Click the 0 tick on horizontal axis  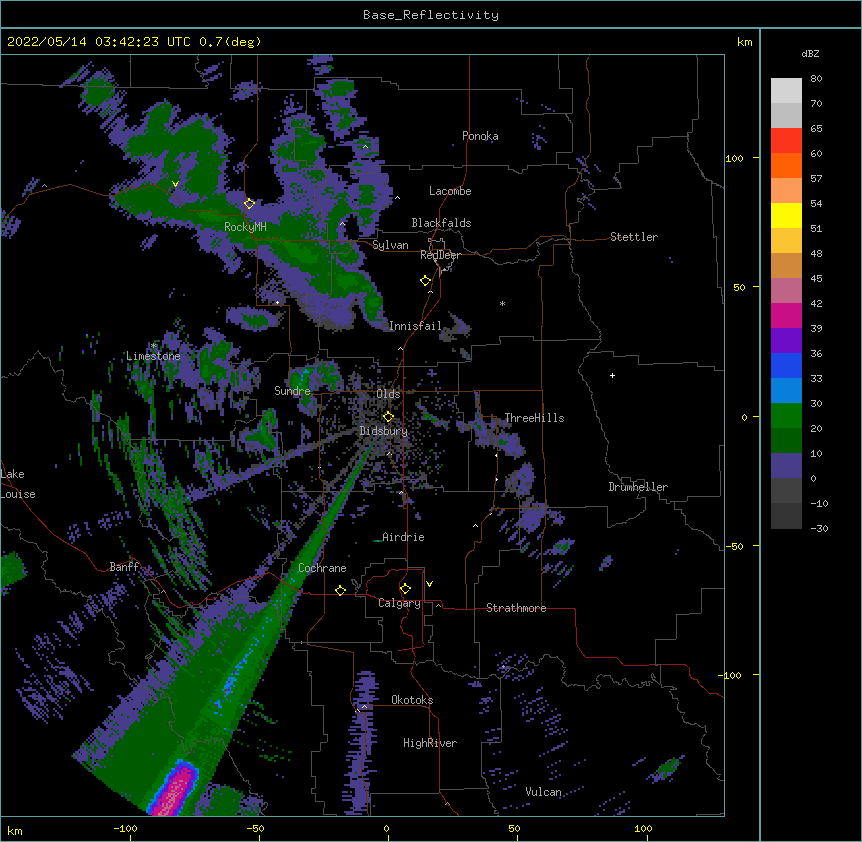point(386,828)
